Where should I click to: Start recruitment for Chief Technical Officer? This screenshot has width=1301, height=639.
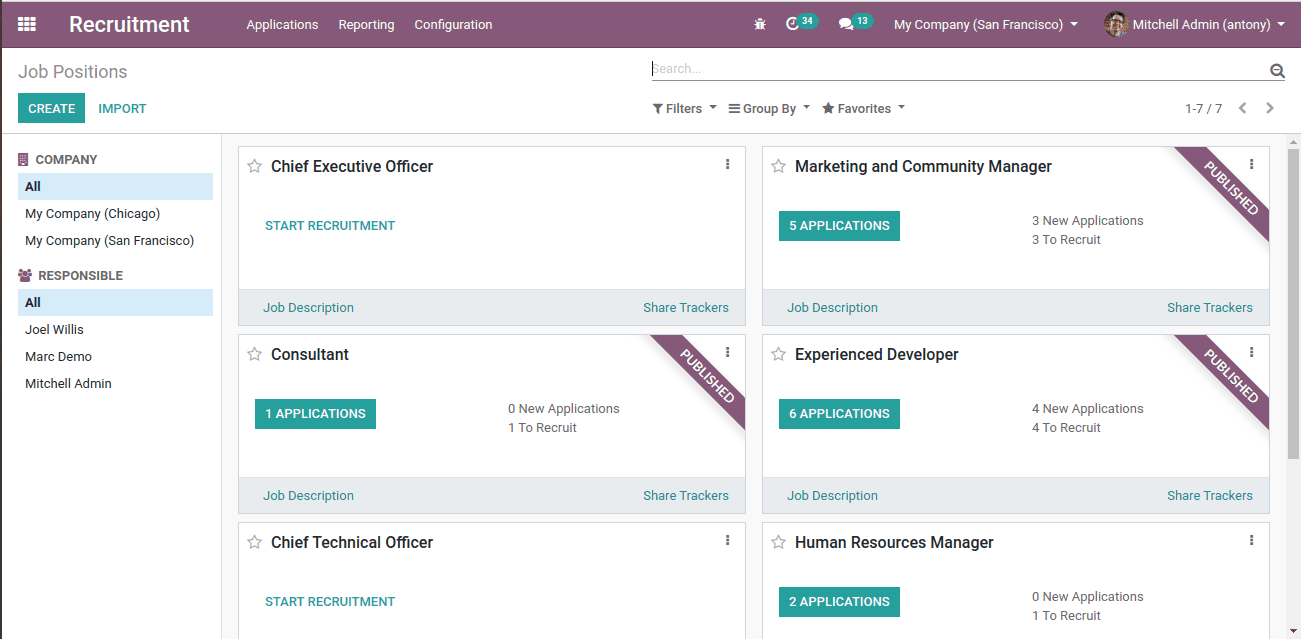coord(330,602)
